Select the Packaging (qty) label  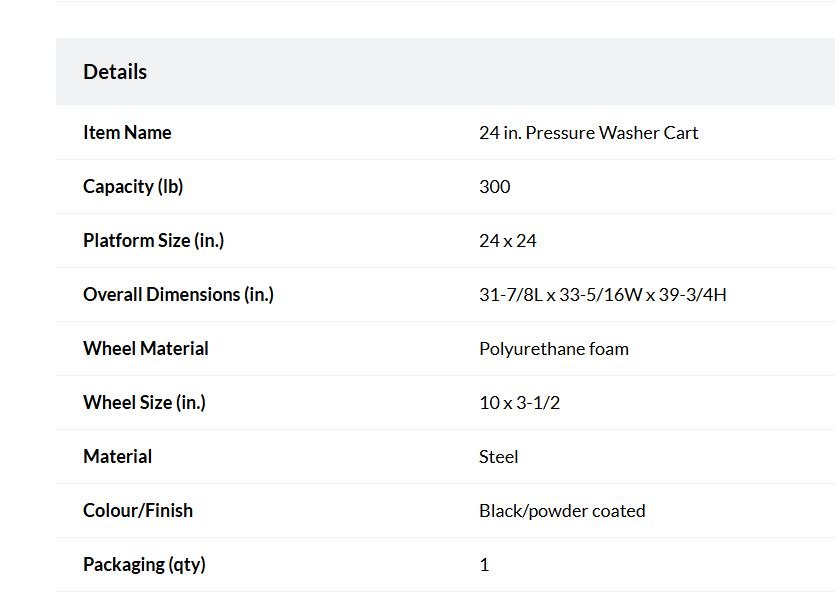pyautogui.click(x=144, y=564)
